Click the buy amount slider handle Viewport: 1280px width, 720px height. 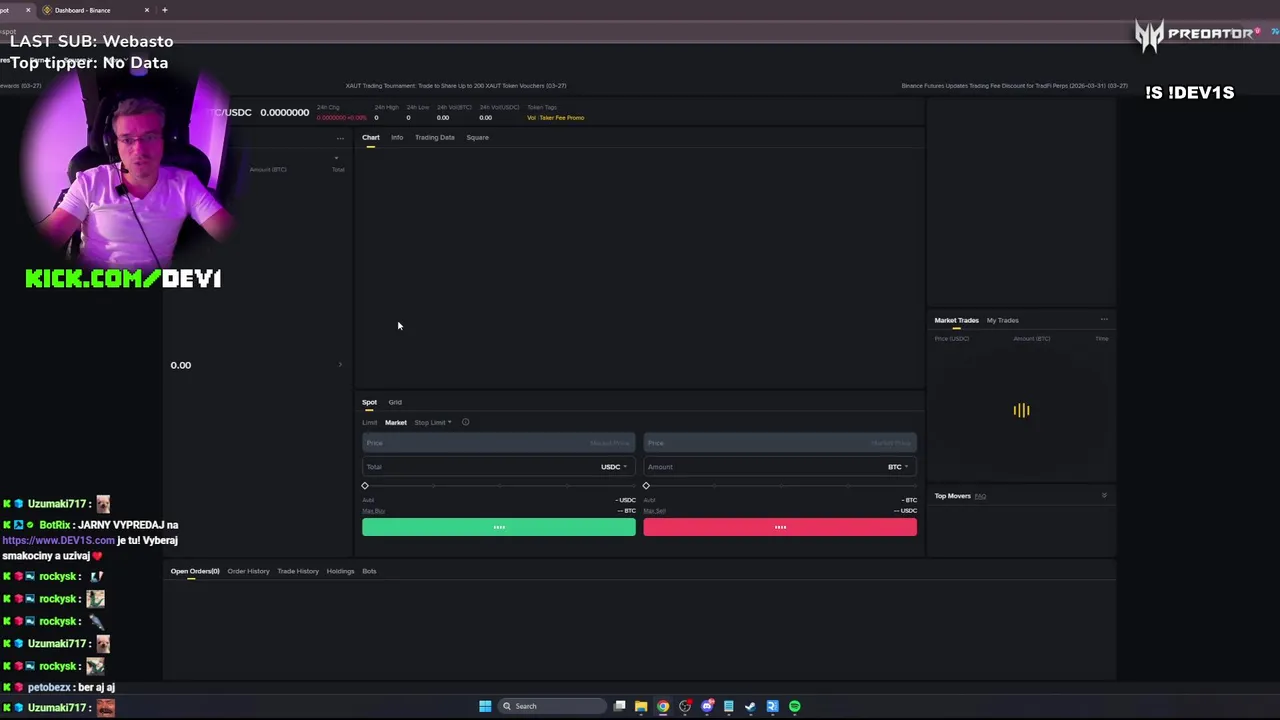pyautogui.click(x=365, y=486)
